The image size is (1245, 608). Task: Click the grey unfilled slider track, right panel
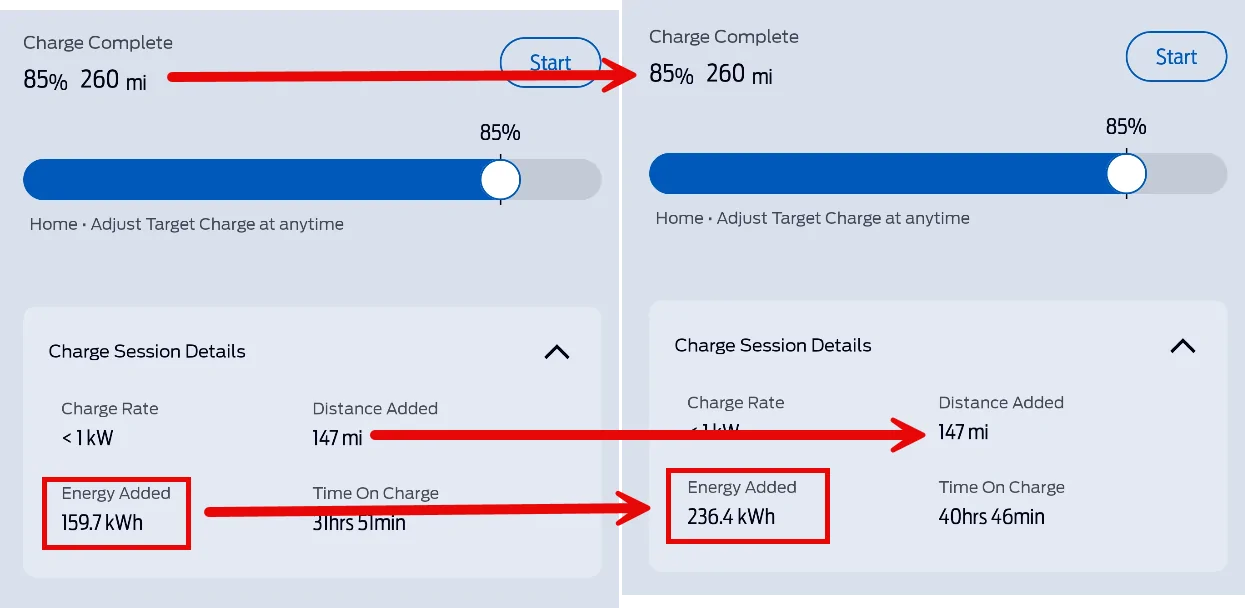pos(1186,174)
